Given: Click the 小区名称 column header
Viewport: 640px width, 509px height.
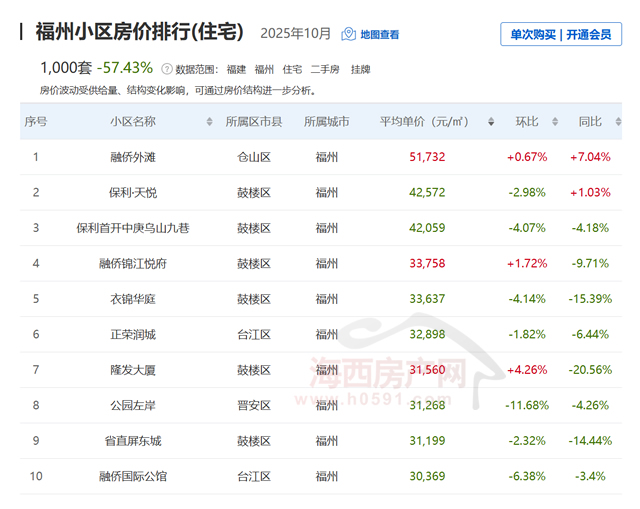Looking at the screenshot, I should point(133,122).
